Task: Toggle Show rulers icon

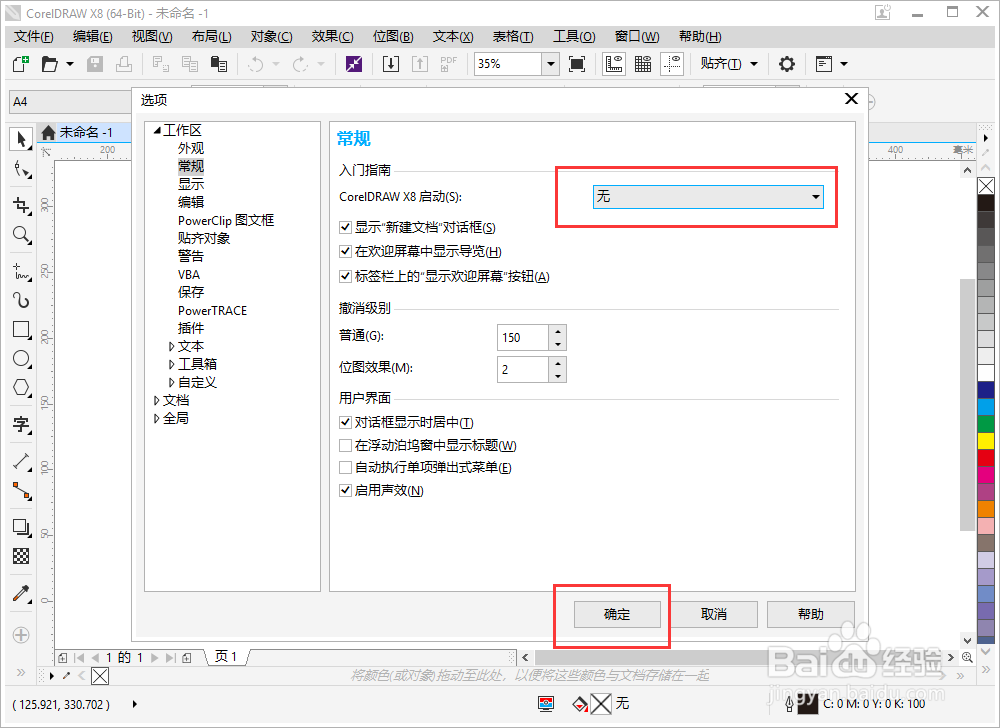Action: [x=614, y=64]
